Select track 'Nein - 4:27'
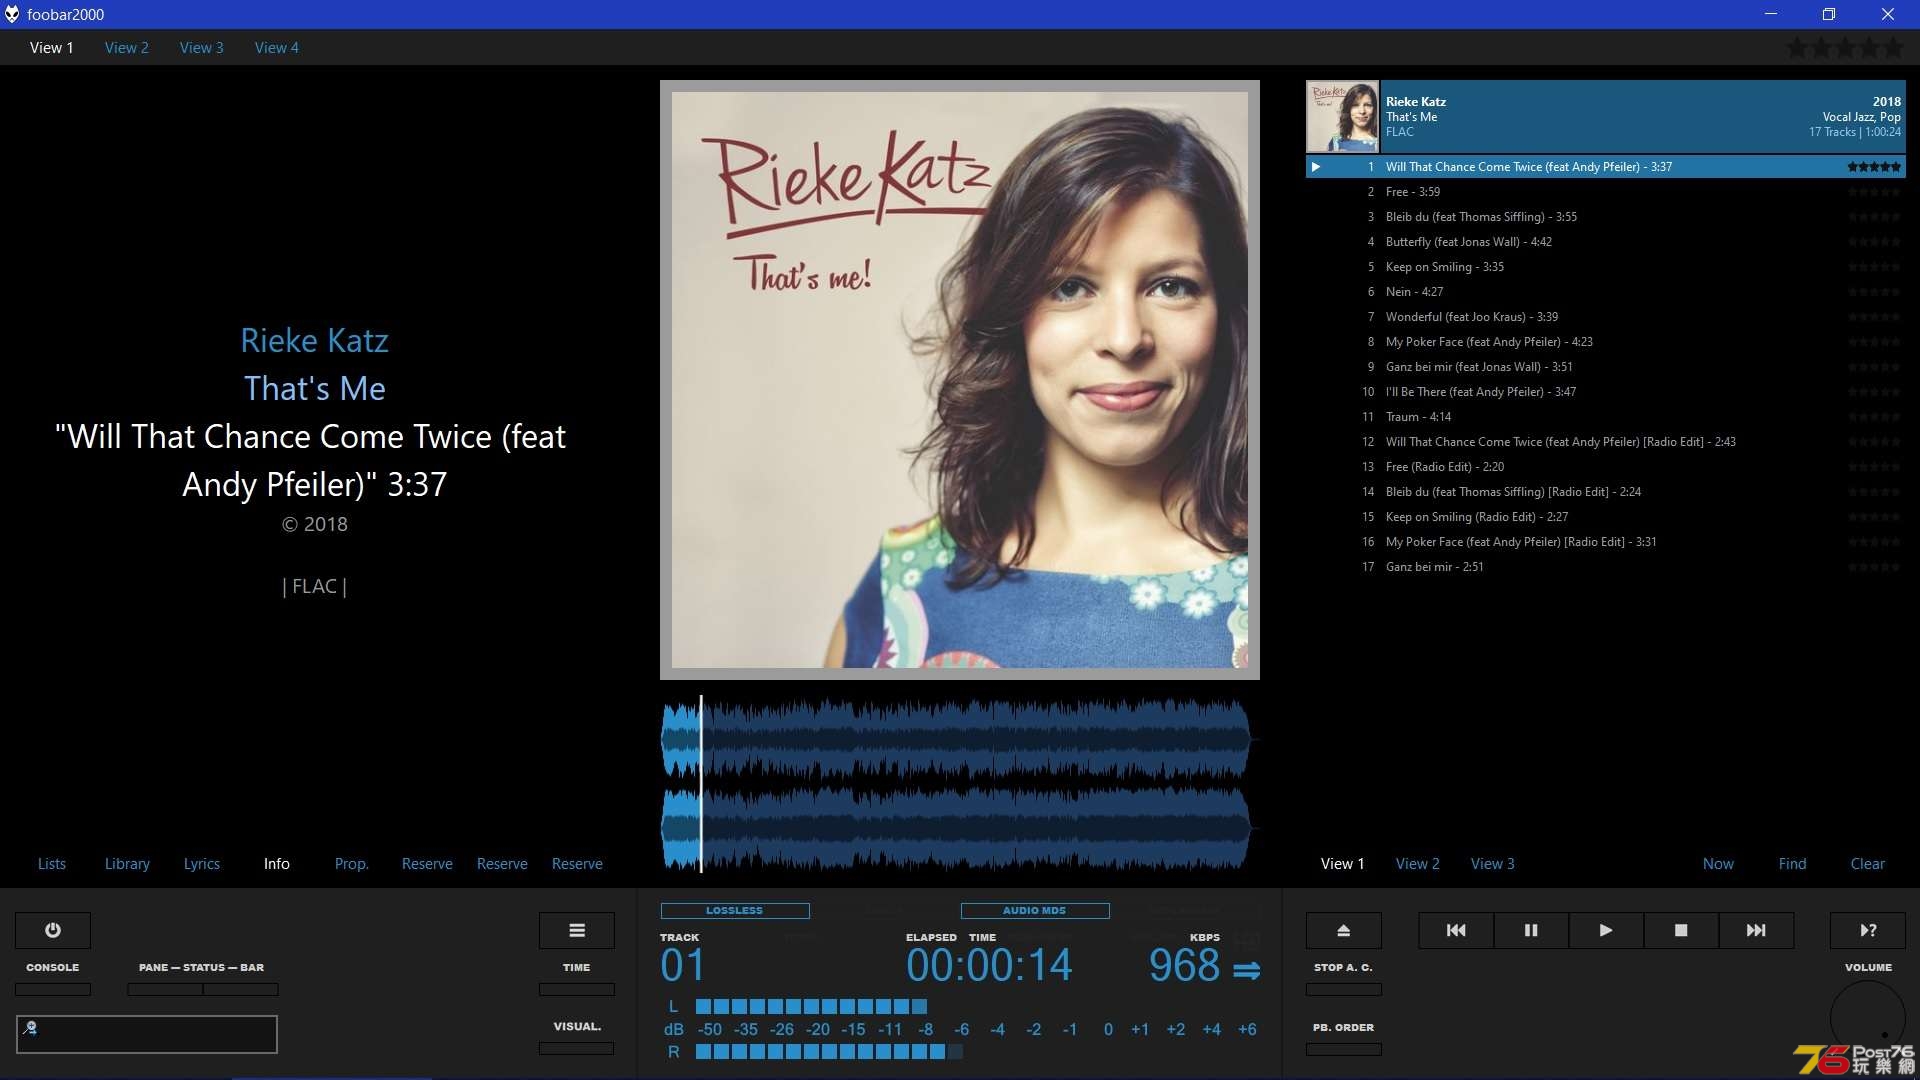The width and height of the screenshot is (1920, 1080). coord(1606,292)
